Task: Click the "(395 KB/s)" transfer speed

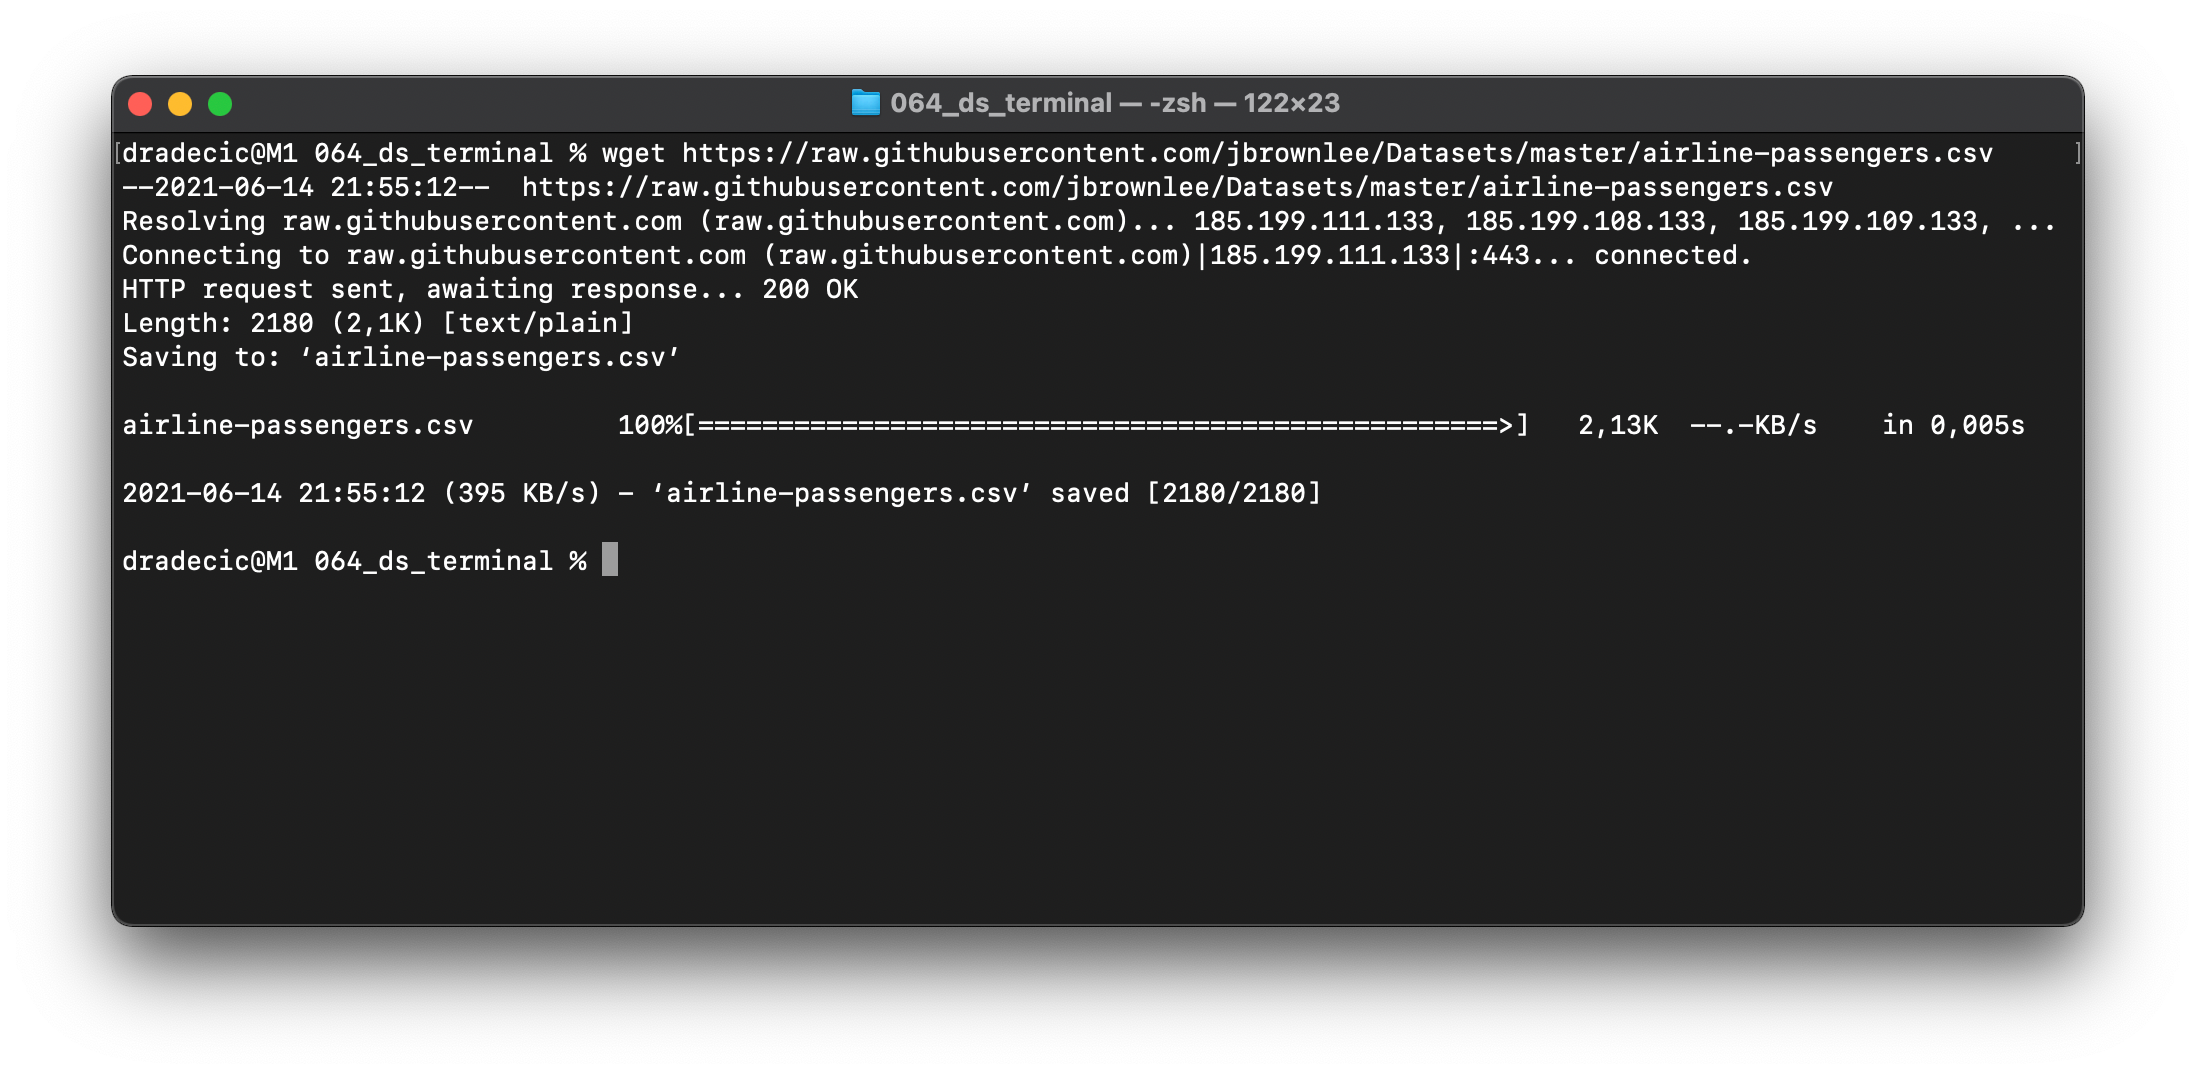Action: tap(521, 494)
